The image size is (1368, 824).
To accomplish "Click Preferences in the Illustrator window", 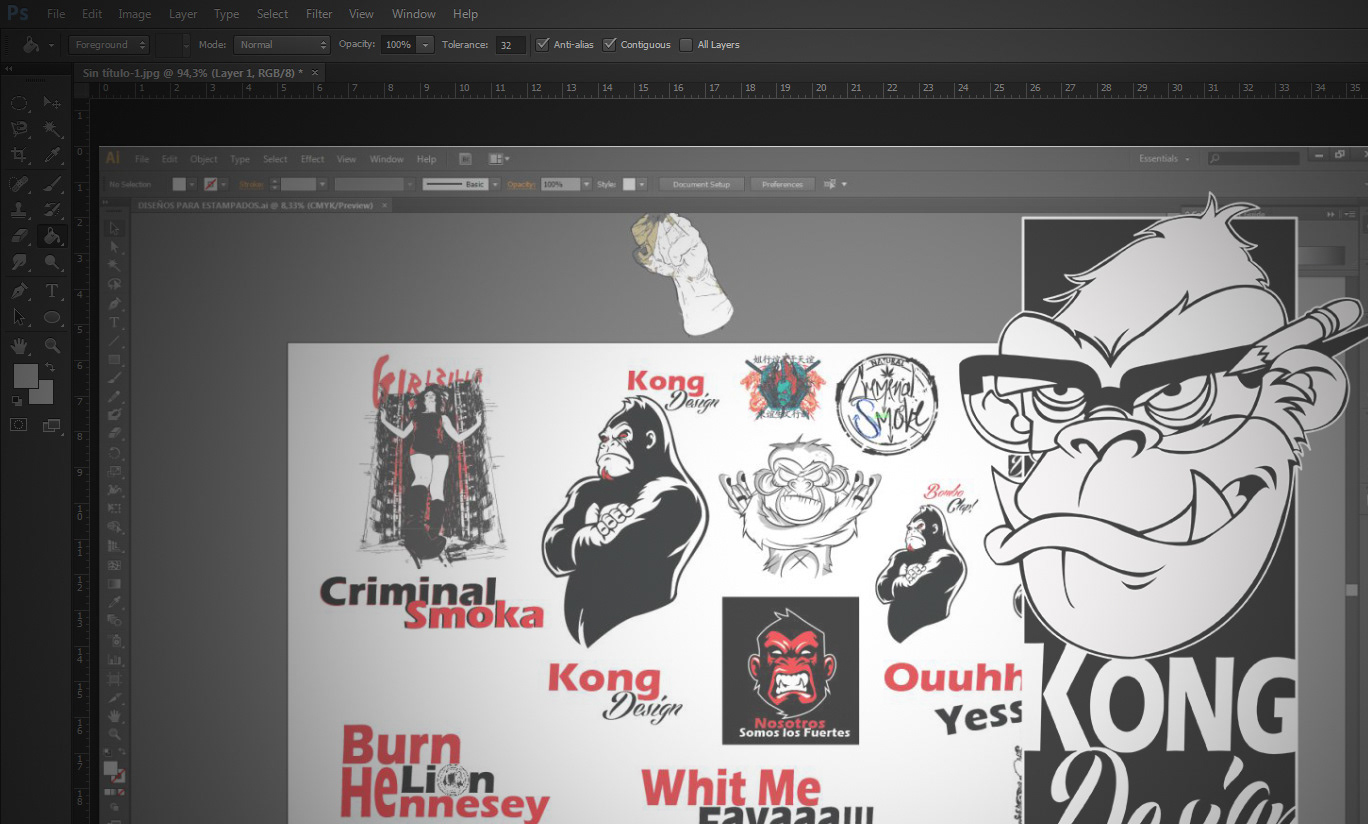I will click(x=781, y=184).
